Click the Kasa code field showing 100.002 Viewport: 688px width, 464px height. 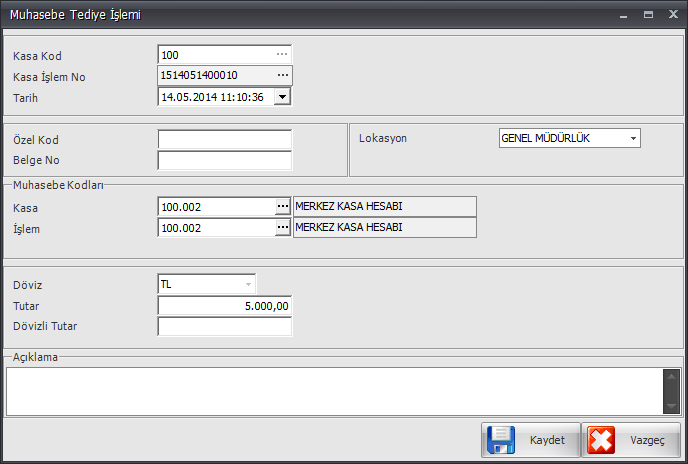(x=216, y=206)
